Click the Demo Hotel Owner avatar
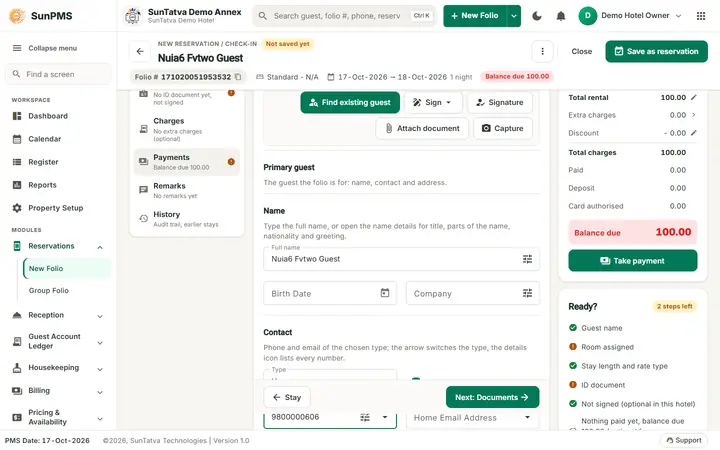 [x=587, y=16]
